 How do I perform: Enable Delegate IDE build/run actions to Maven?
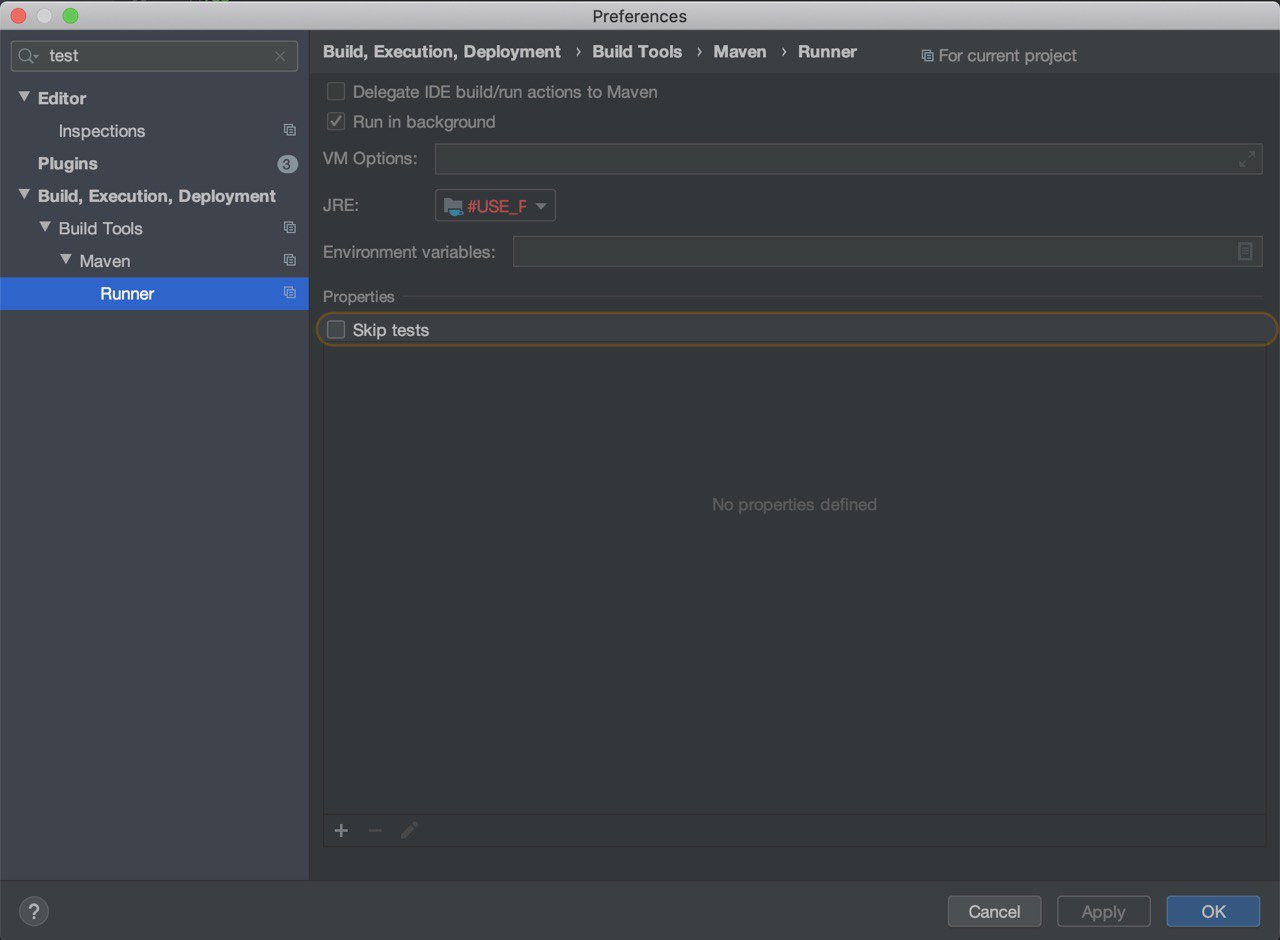(x=336, y=92)
